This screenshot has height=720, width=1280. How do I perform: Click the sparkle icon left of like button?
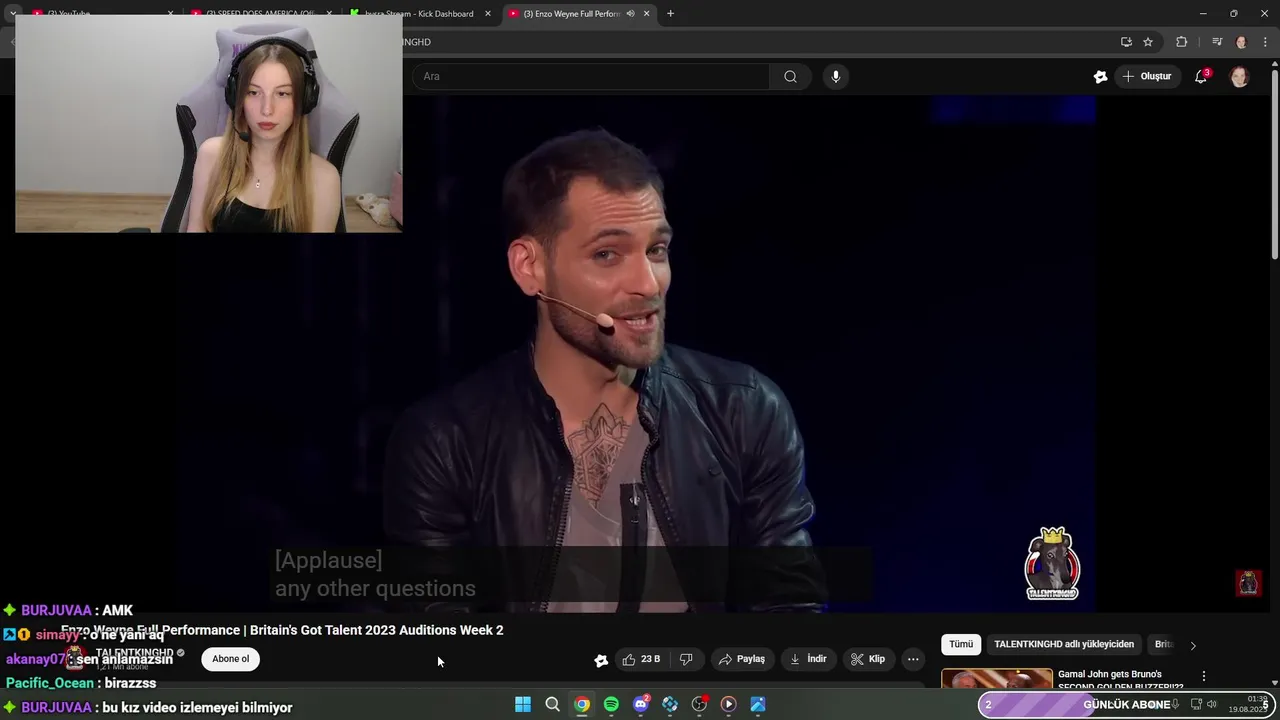point(600,660)
